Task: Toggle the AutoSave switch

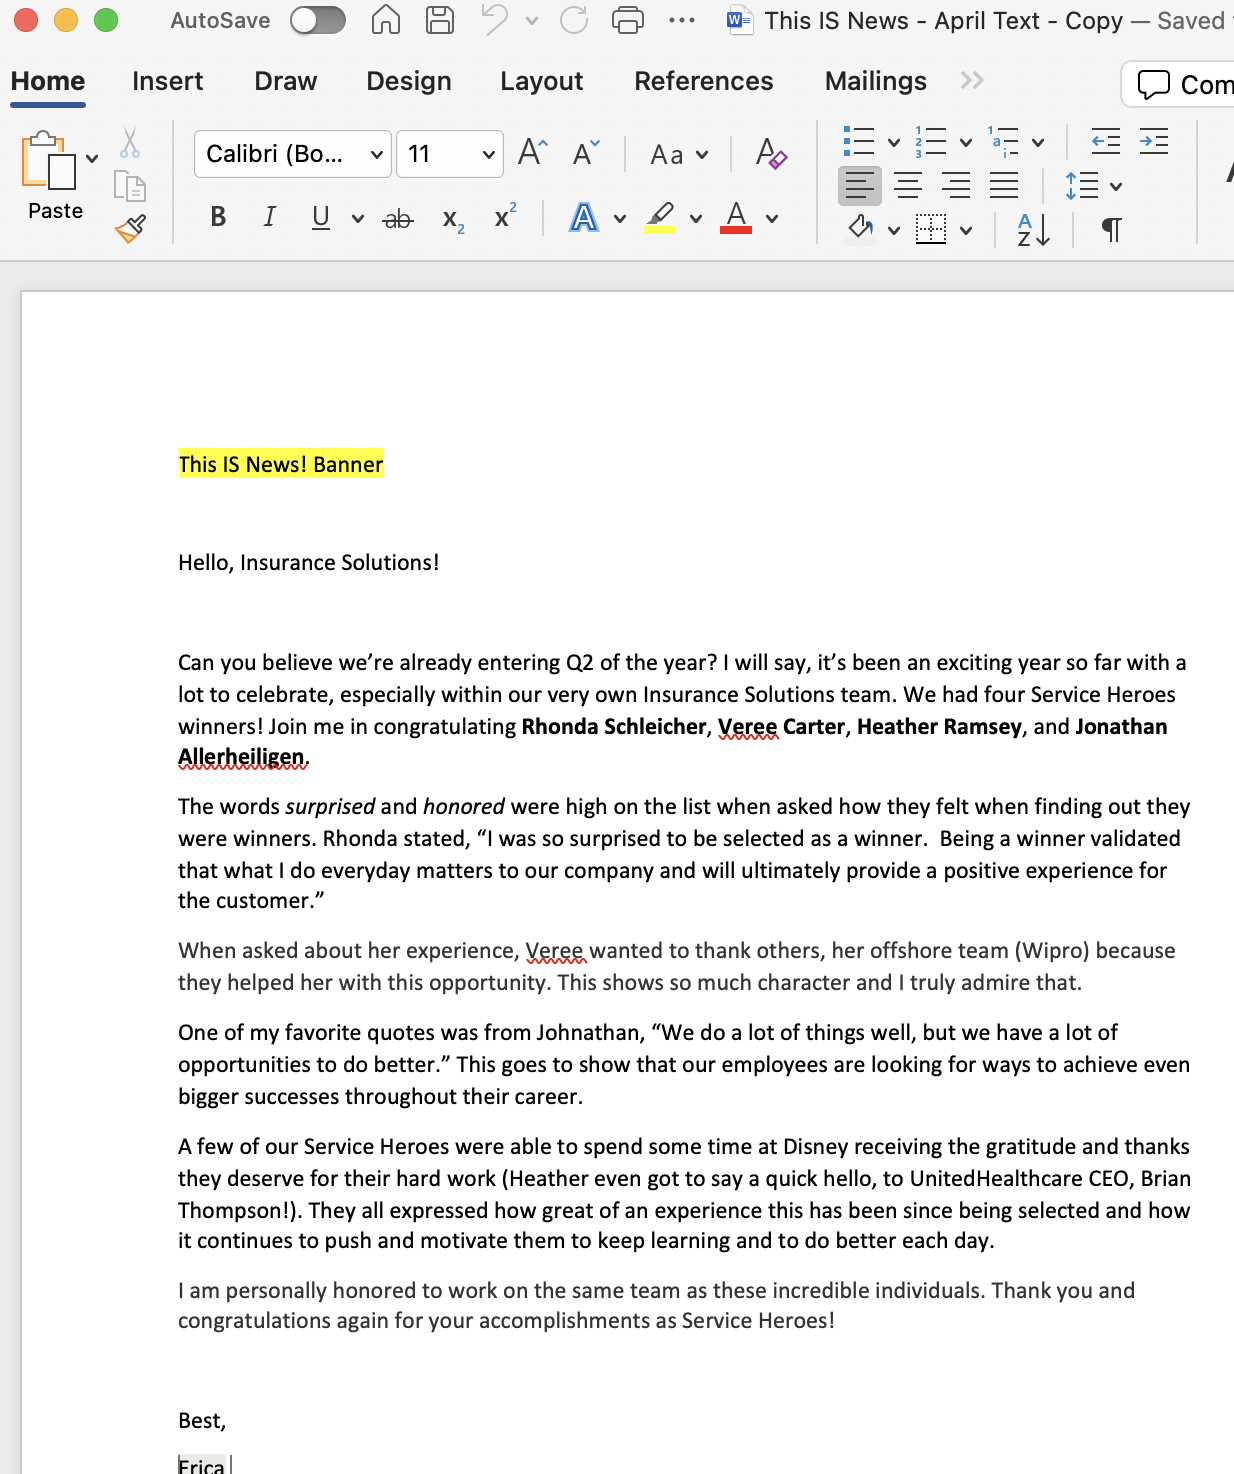Action: click(x=317, y=20)
